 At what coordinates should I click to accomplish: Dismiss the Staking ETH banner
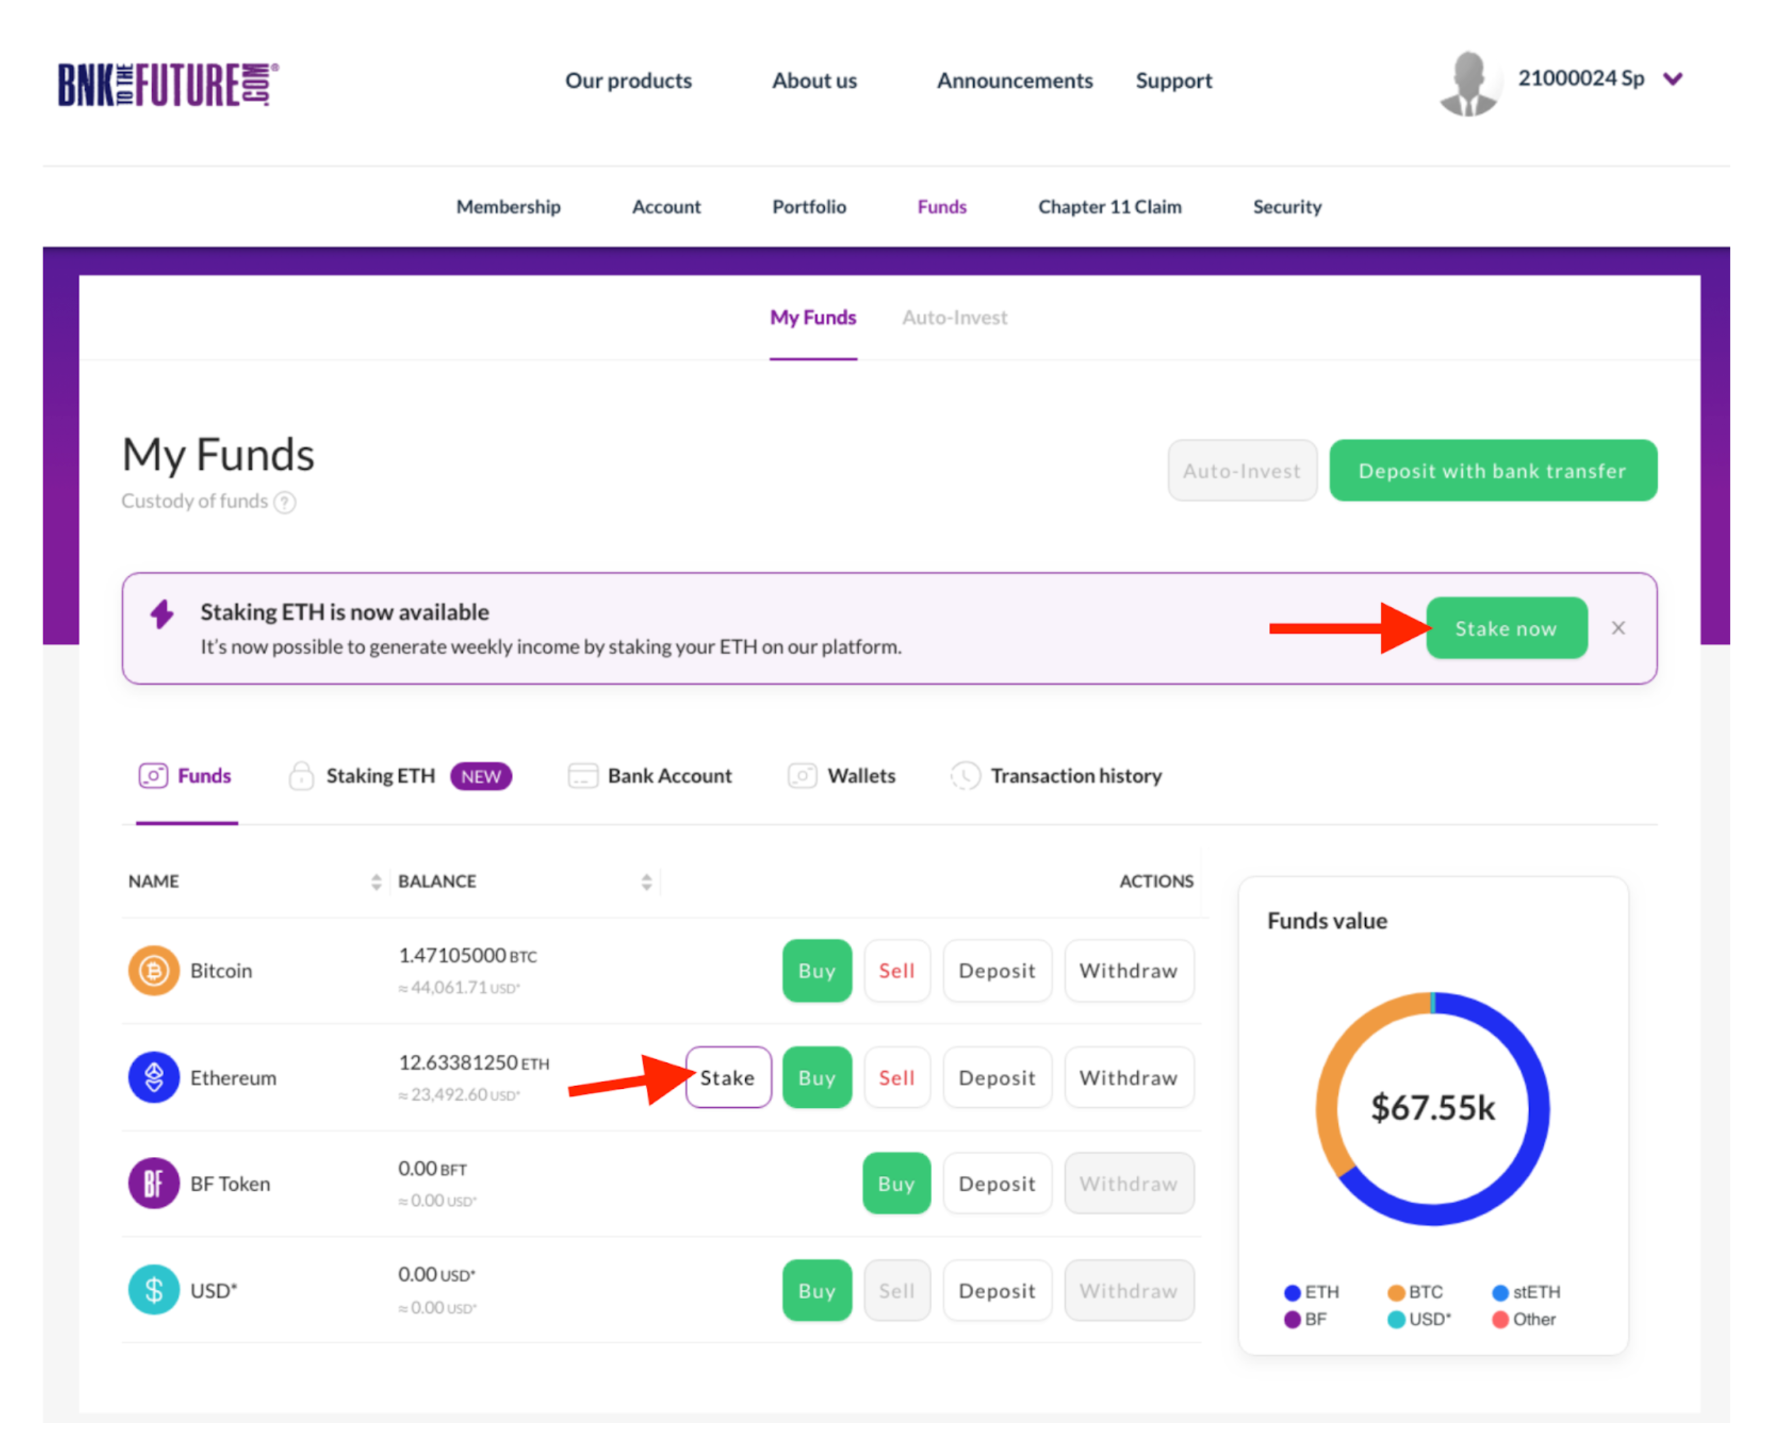click(1618, 628)
